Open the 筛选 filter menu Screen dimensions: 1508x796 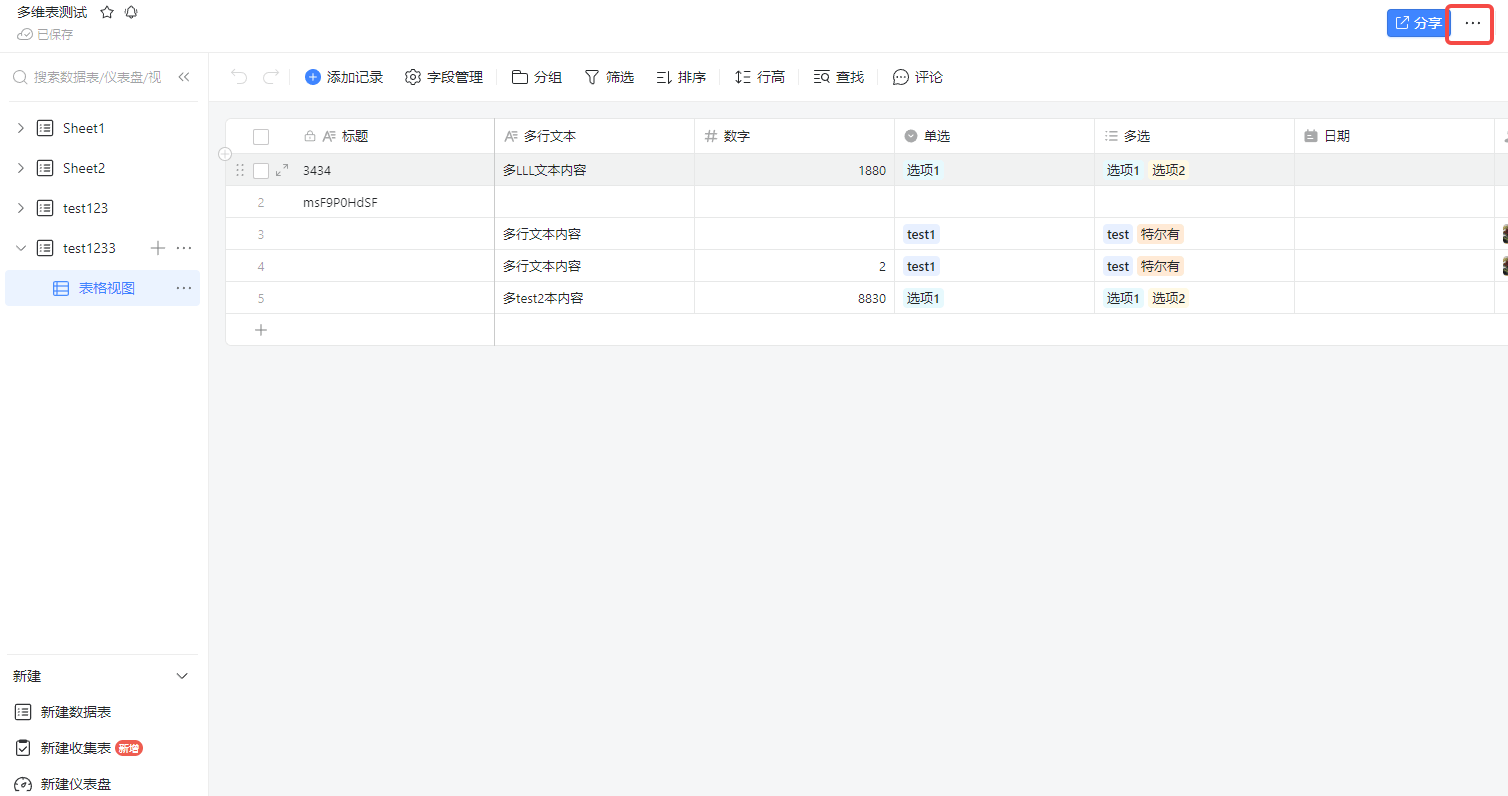[609, 77]
